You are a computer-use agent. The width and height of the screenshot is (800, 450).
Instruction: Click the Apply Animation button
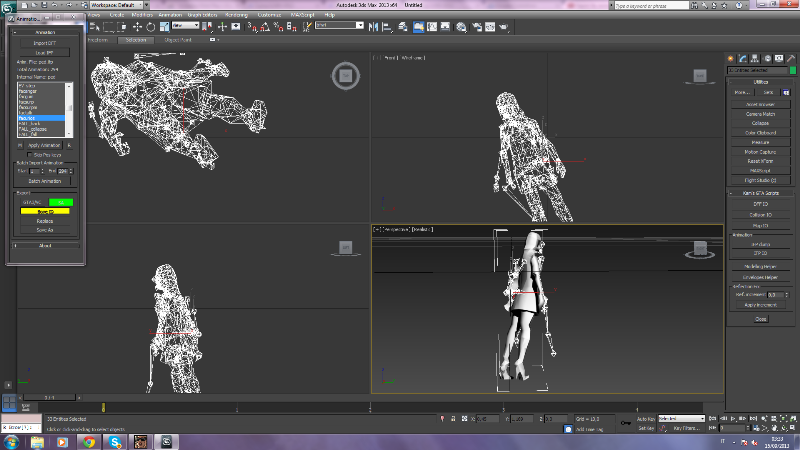coord(44,145)
